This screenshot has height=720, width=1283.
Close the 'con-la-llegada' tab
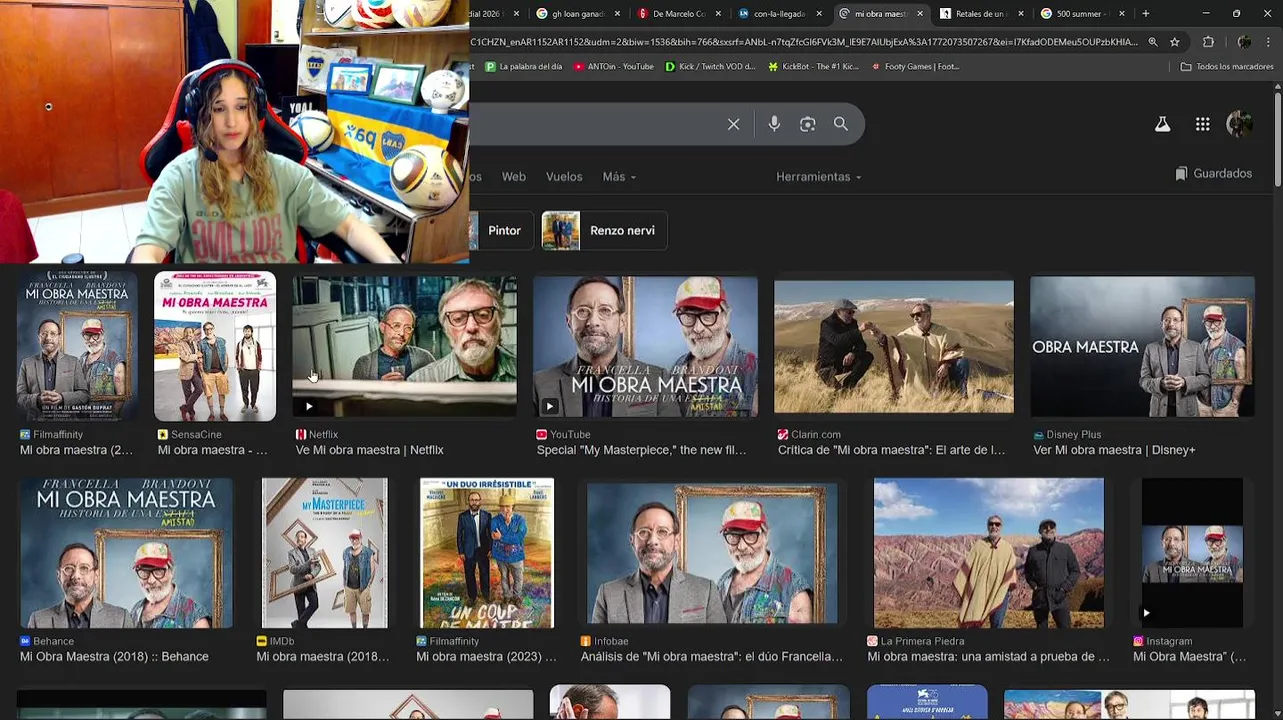[x=819, y=14]
